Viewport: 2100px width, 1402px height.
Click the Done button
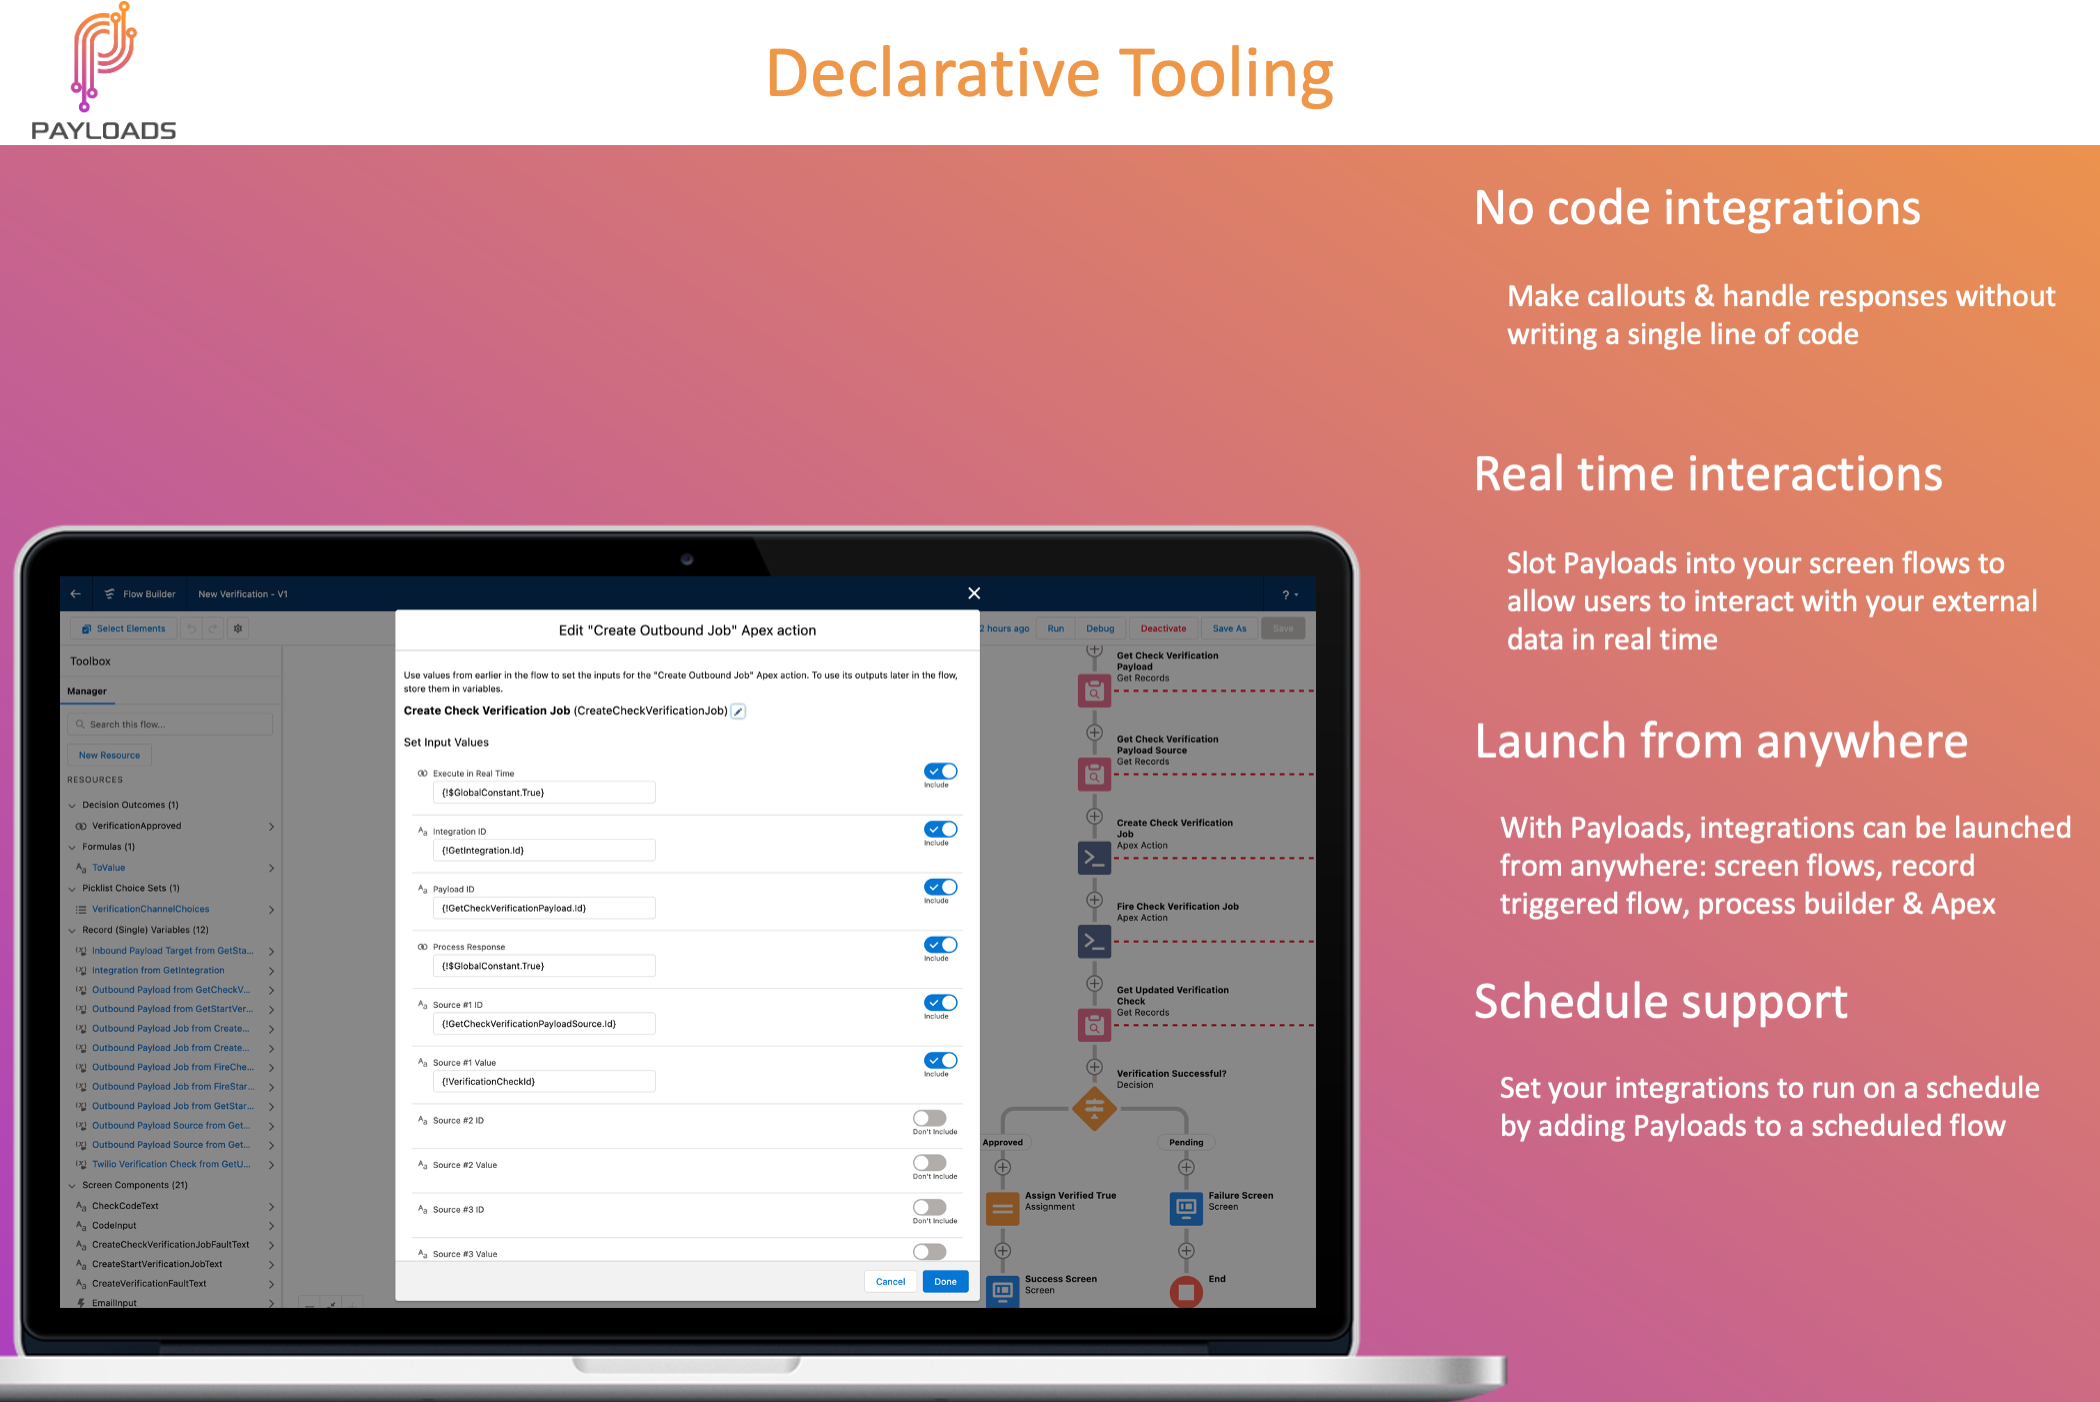coord(945,1281)
